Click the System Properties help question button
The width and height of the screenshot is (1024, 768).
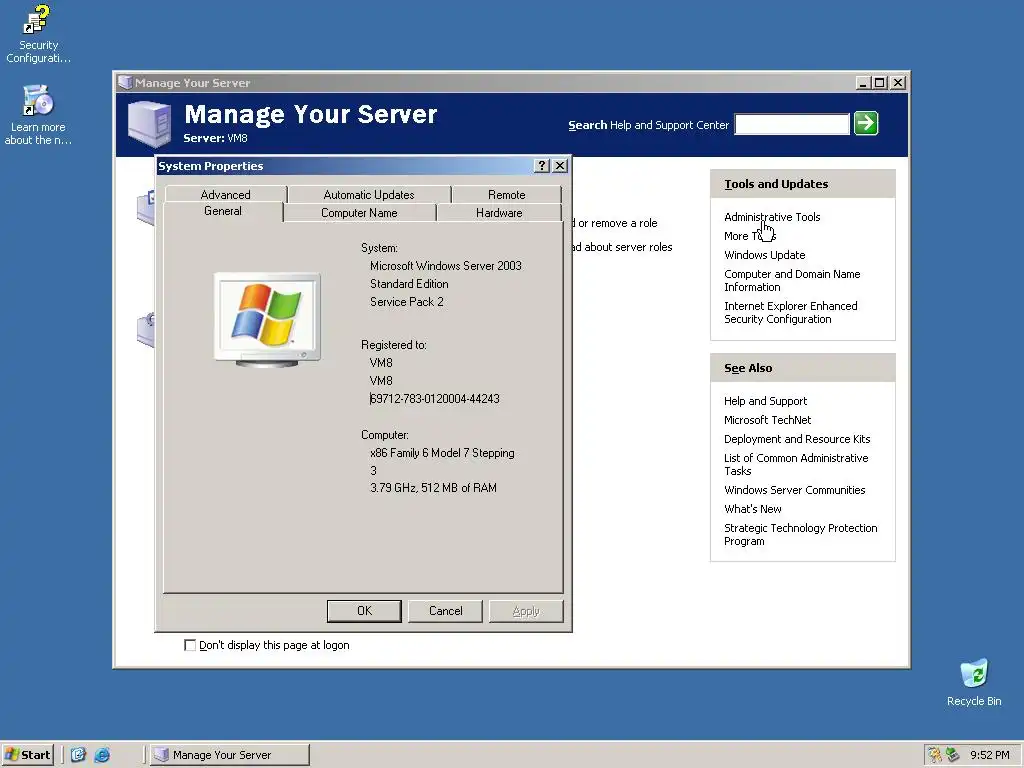click(541, 166)
